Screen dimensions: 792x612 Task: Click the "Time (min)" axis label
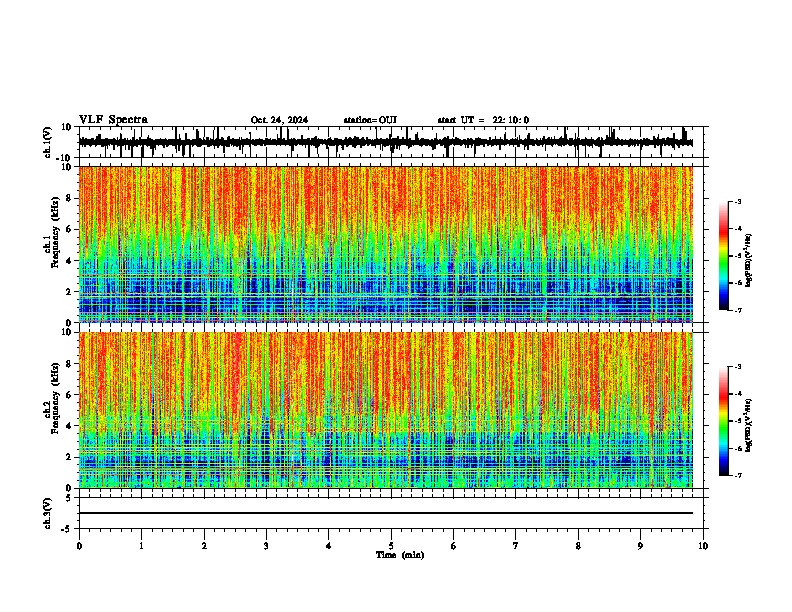[x=400, y=555]
